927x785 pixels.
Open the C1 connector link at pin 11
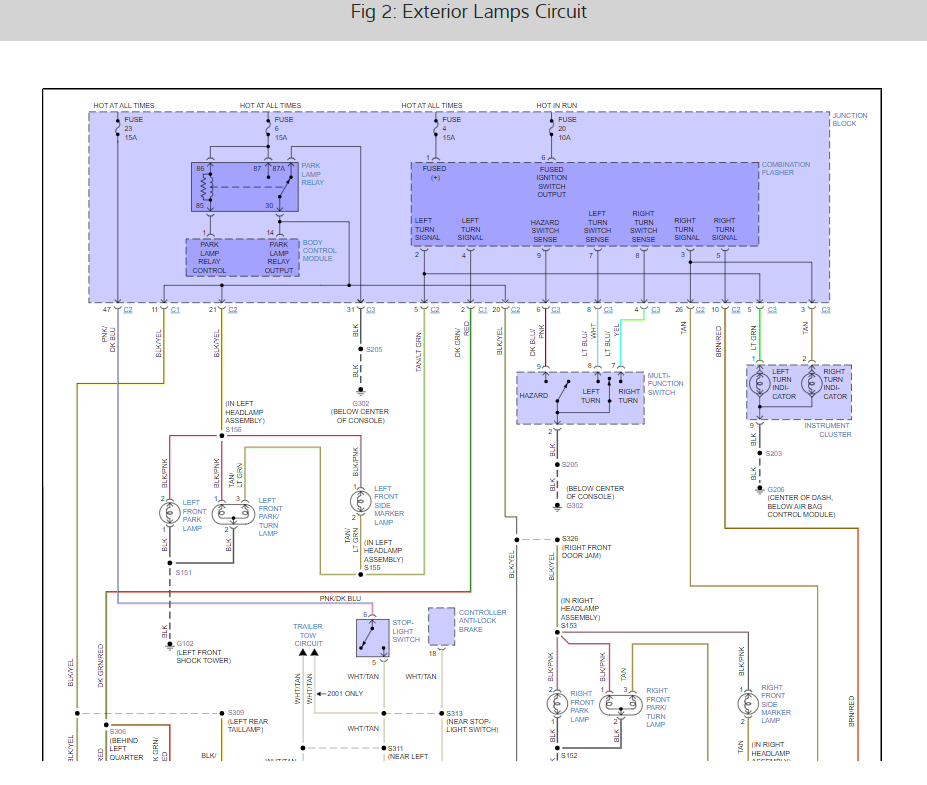coord(175,310)
